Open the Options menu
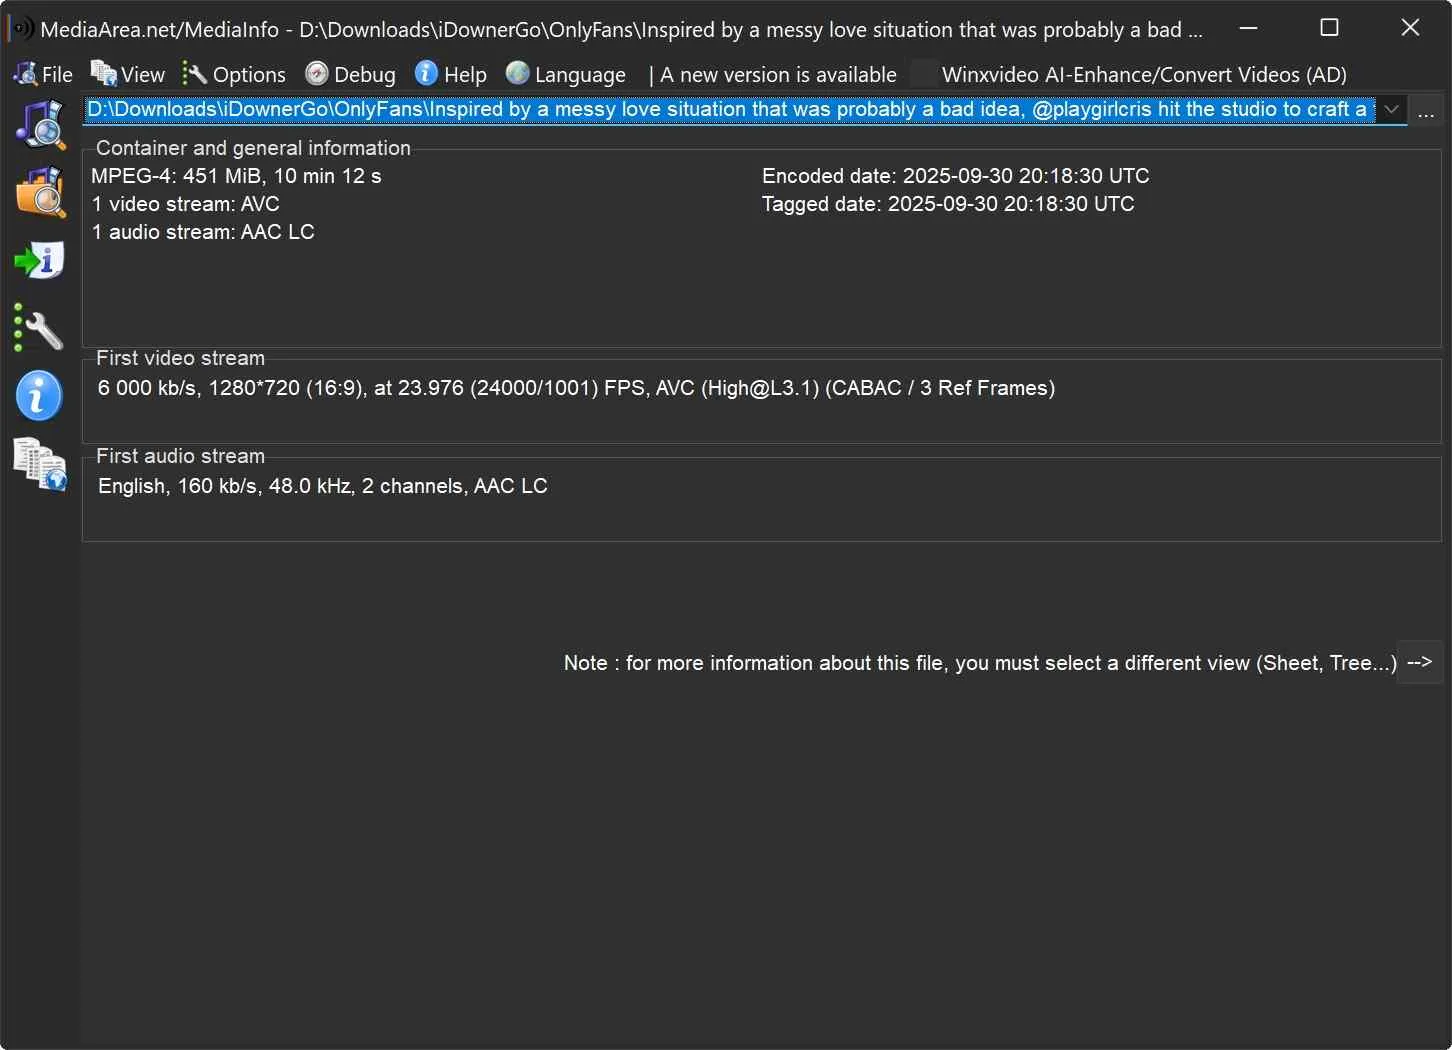This screenshot has width=1452, height=1050. 235,75
